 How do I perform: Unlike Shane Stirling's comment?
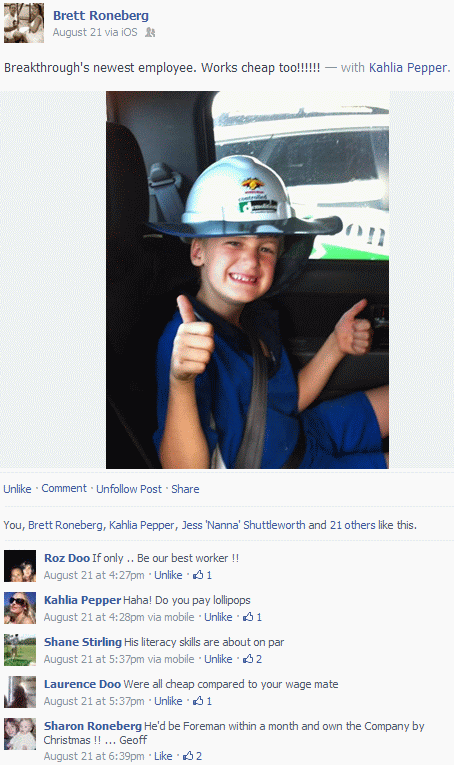pos(218,659)
